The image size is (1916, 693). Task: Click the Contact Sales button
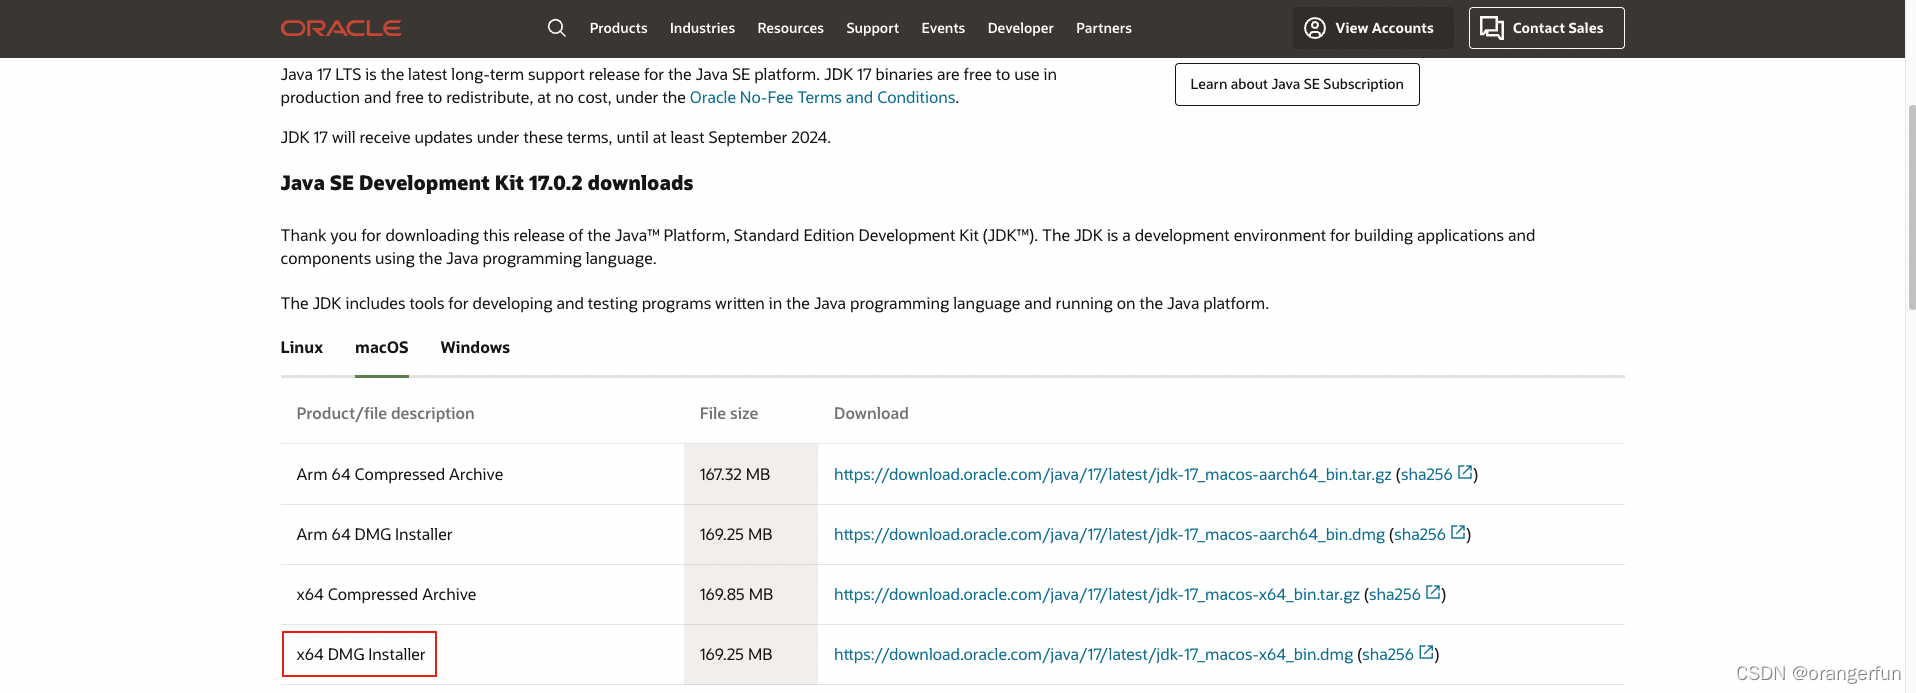1546,28
